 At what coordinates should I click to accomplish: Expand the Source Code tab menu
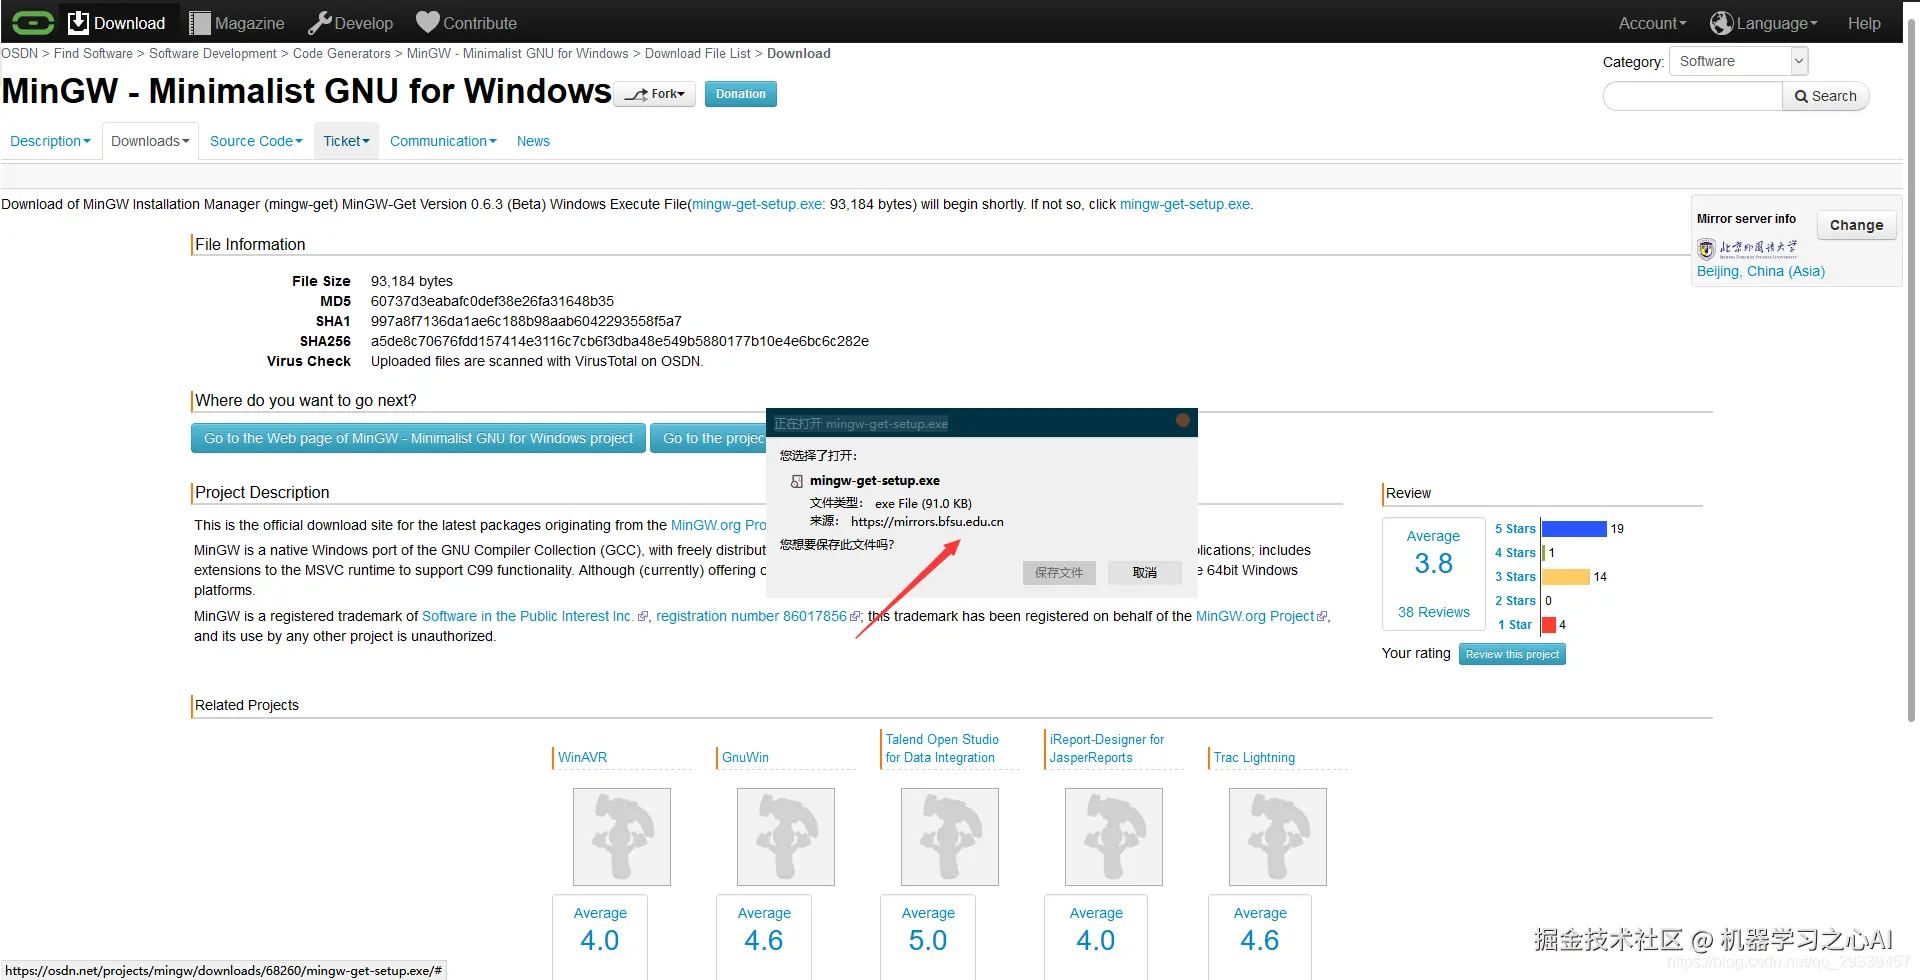(x=256, y=141)
